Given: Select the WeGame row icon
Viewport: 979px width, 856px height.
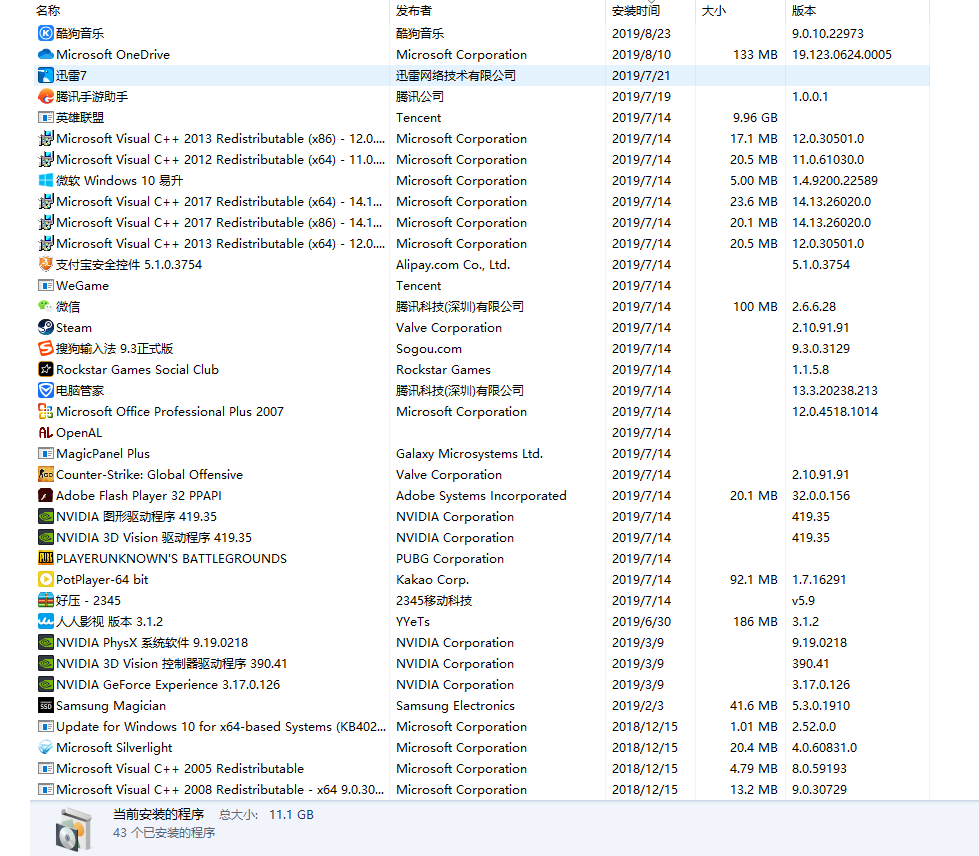Looking at the screenshot, I should click(x=46, y=285).
